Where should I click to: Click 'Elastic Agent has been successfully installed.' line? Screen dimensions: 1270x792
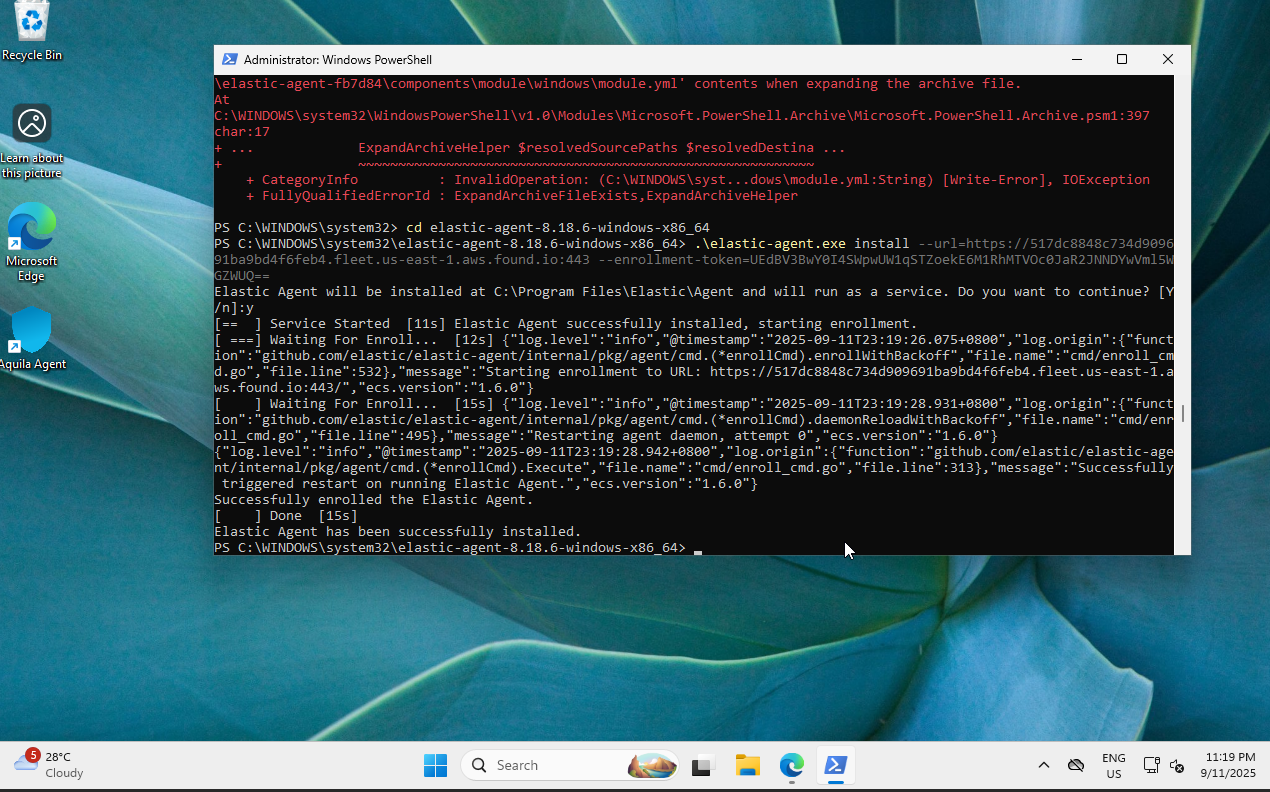tap(398, 532)
